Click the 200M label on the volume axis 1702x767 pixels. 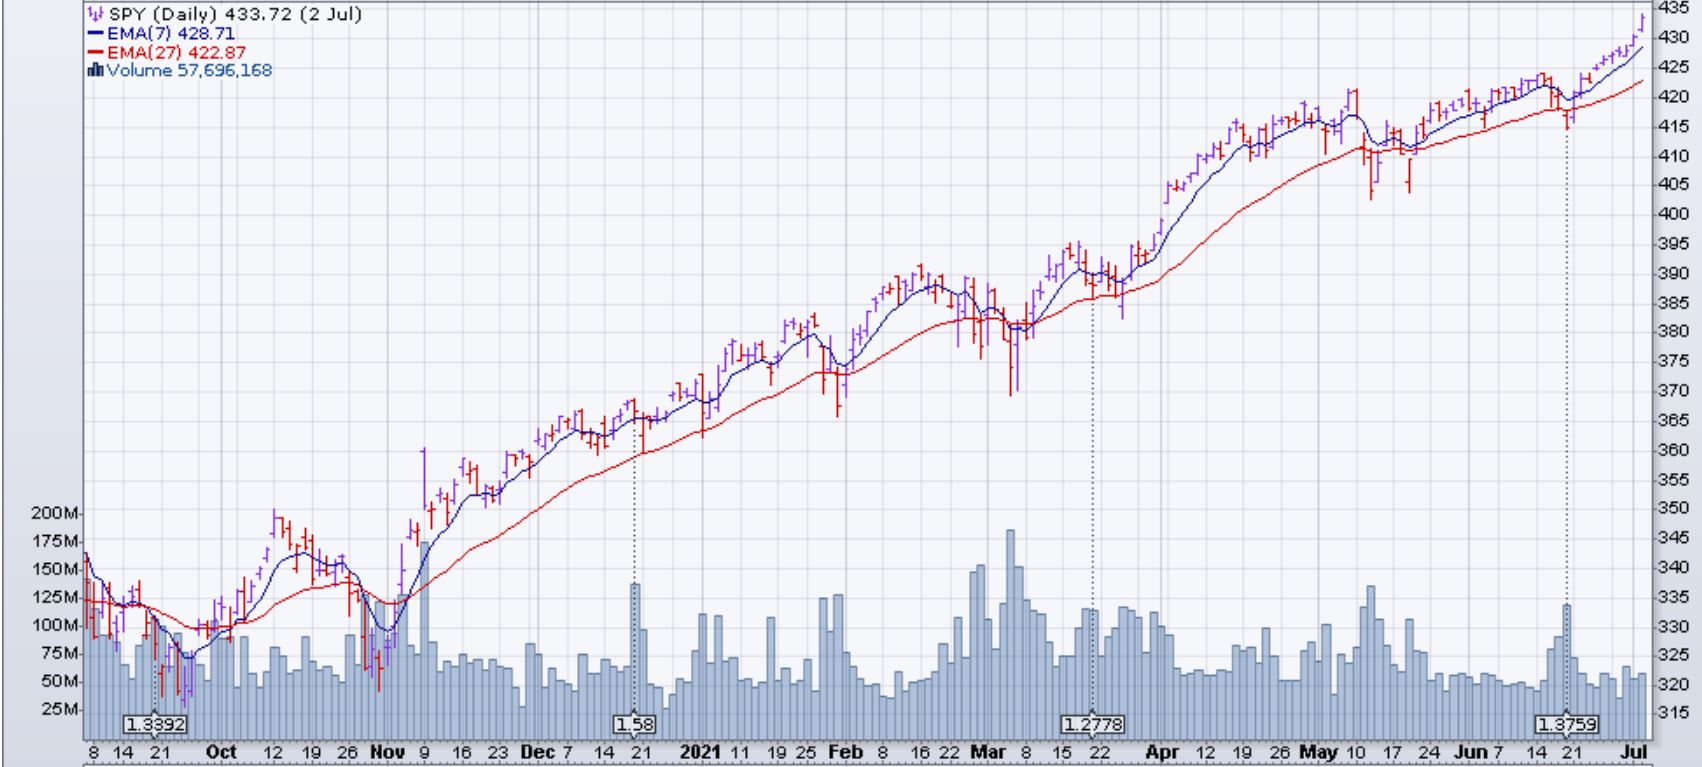pos(56,513)
